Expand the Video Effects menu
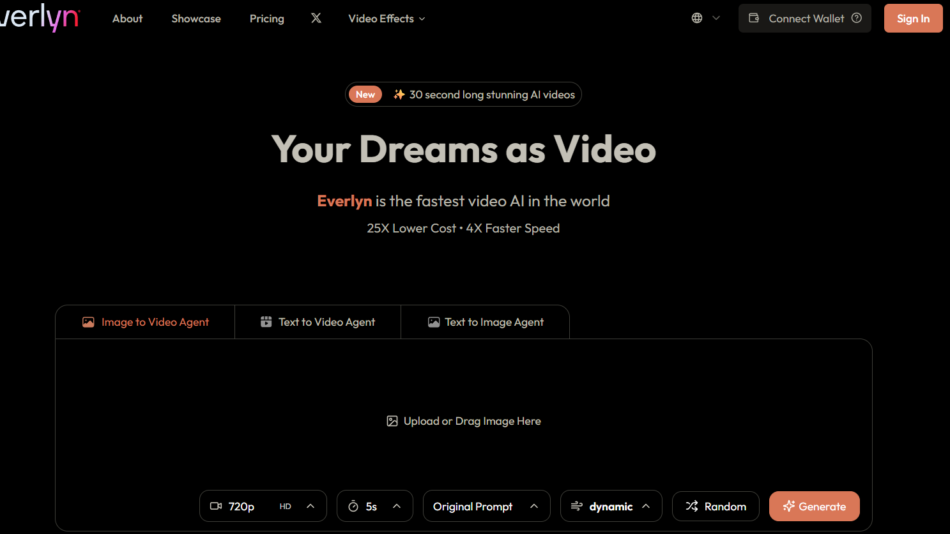The width and height of the screenshot is (950, 534). click(x=387, y=18)
